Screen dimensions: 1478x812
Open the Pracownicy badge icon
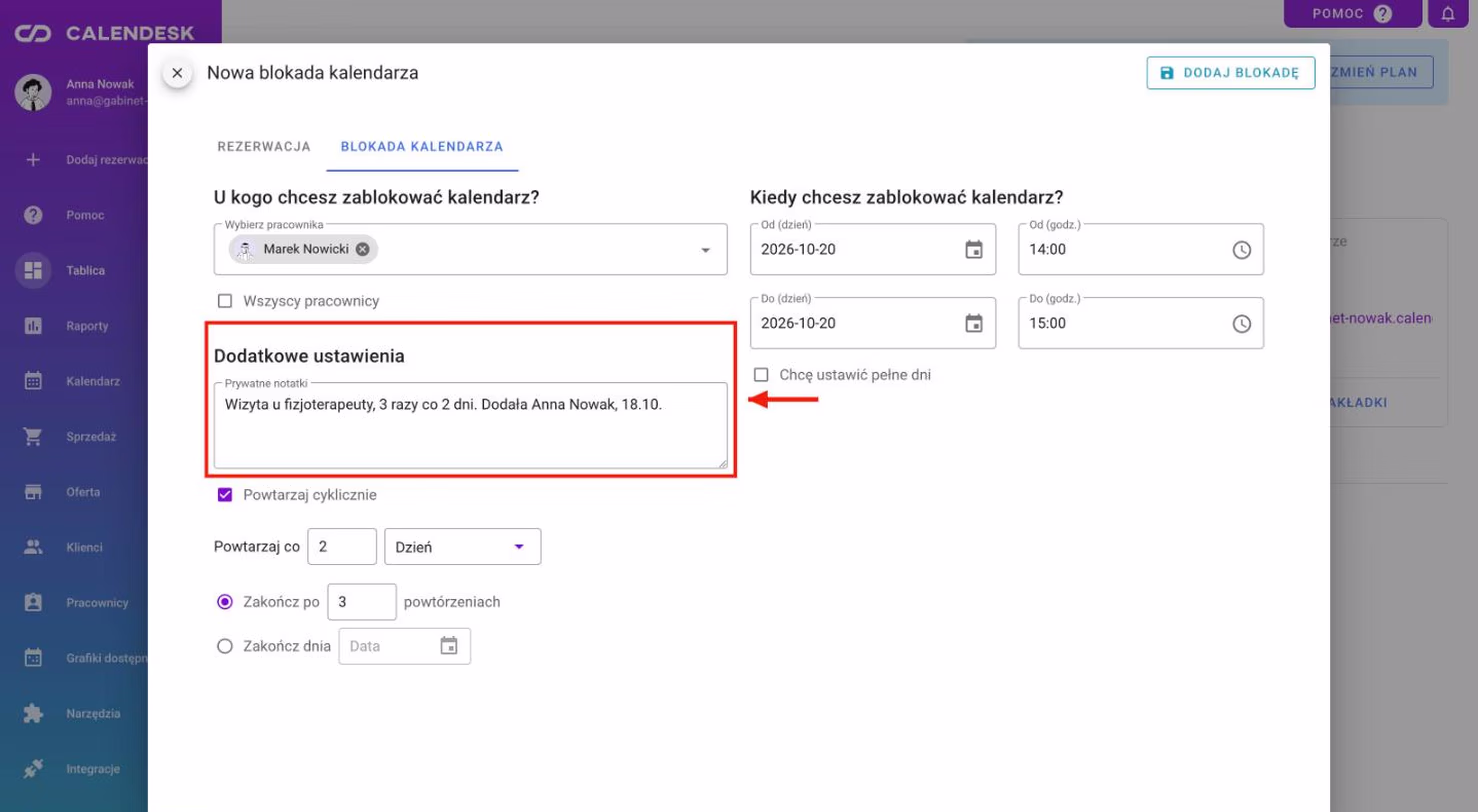[x=33, y=603]
